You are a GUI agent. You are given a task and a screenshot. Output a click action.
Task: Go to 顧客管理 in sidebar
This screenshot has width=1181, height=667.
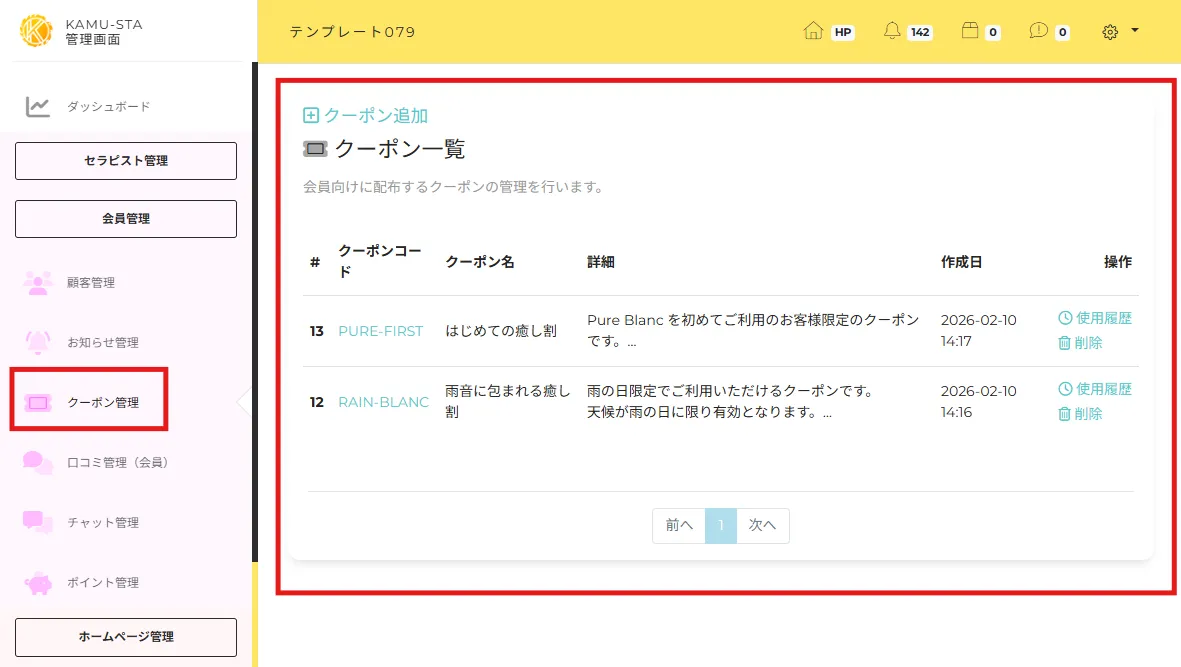[x=90, y=283]
